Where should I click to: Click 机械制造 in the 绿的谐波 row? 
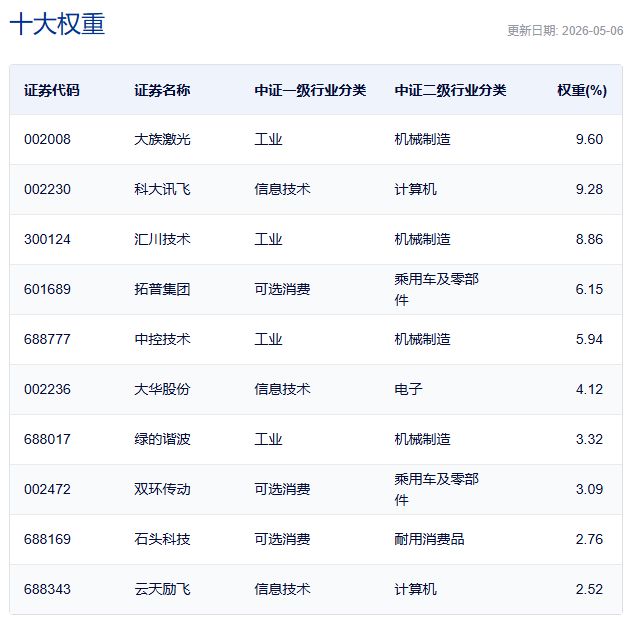[x=423, y=439]
